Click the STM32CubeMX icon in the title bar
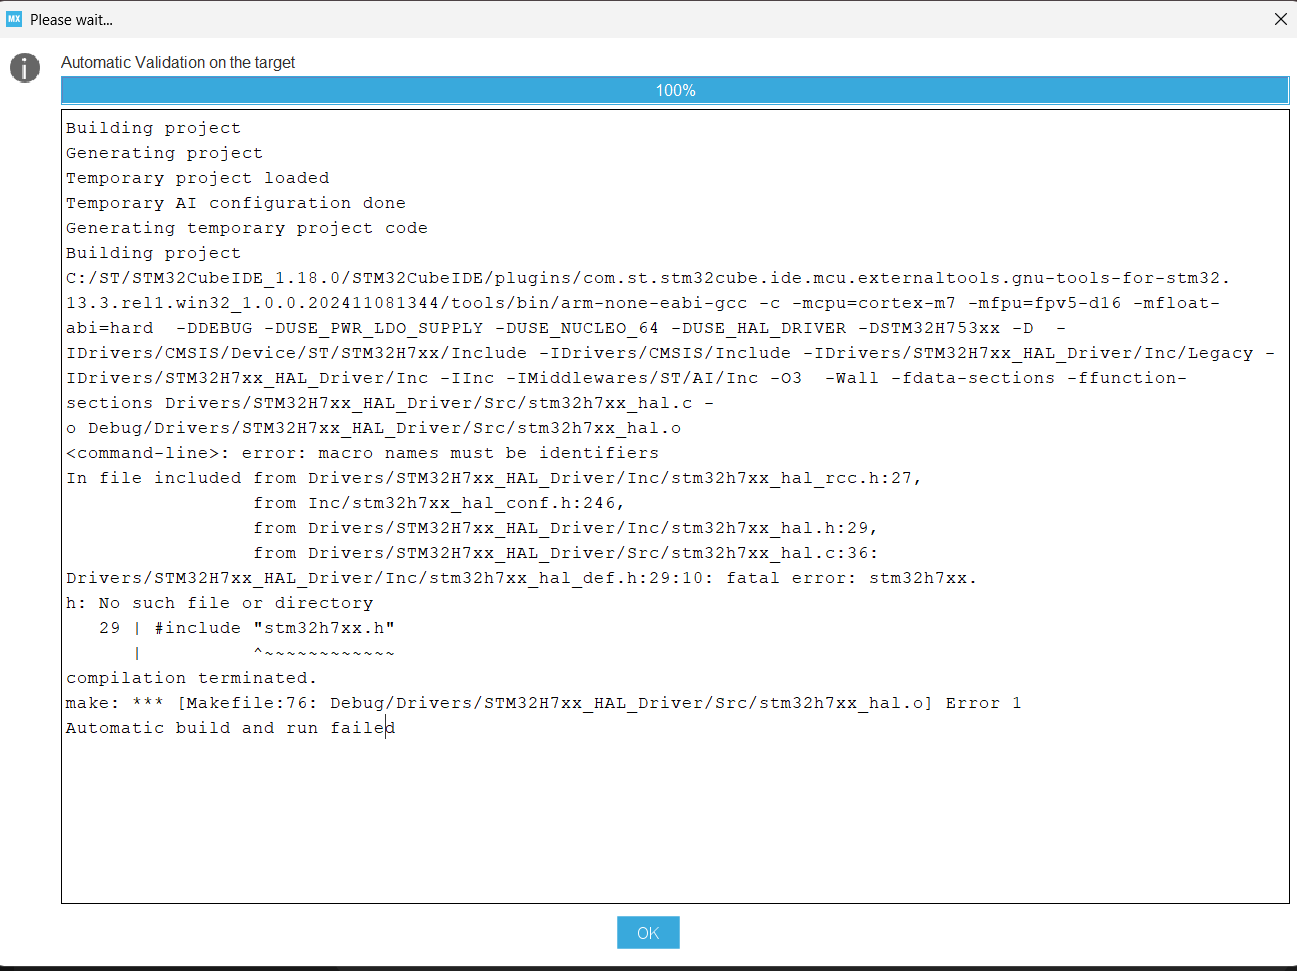This screenshot has width=1297, height=971. [12, 19]
